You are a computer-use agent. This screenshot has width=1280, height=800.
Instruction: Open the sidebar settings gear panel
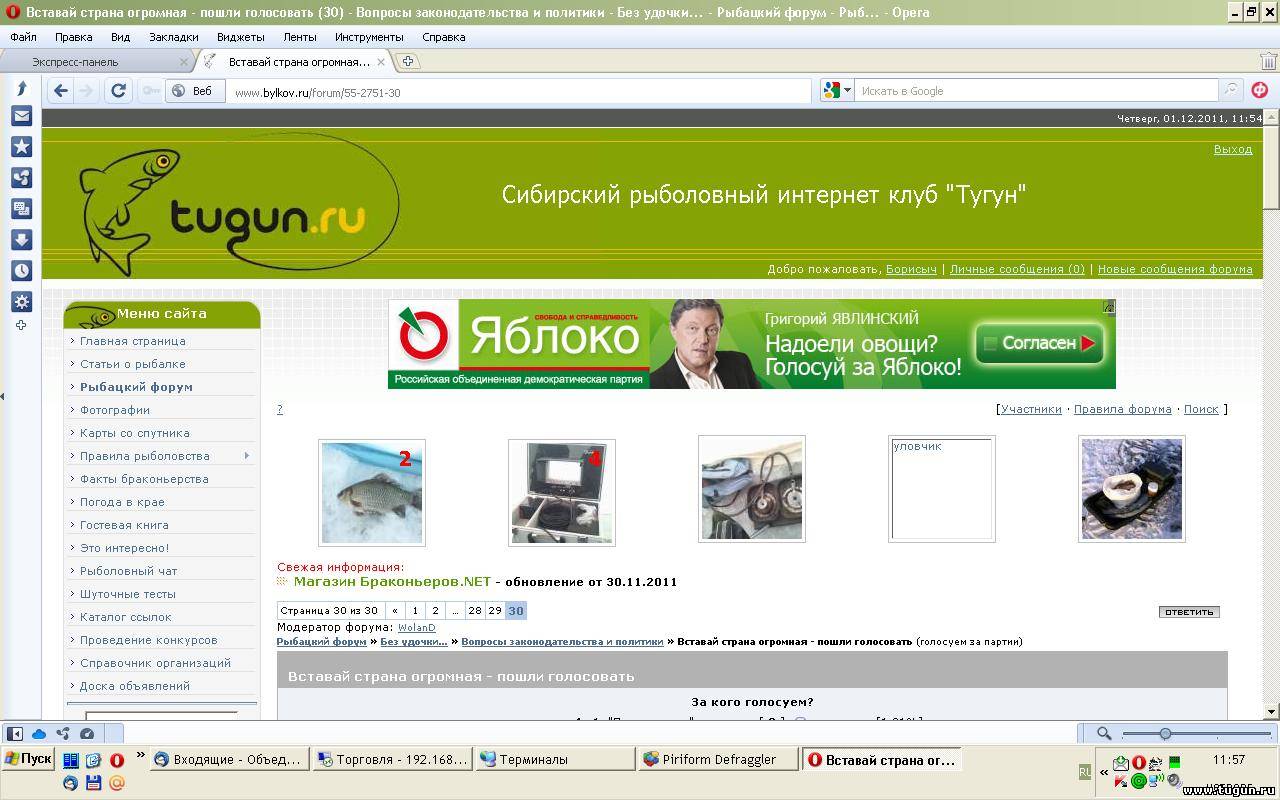click(x=21, y=302)
